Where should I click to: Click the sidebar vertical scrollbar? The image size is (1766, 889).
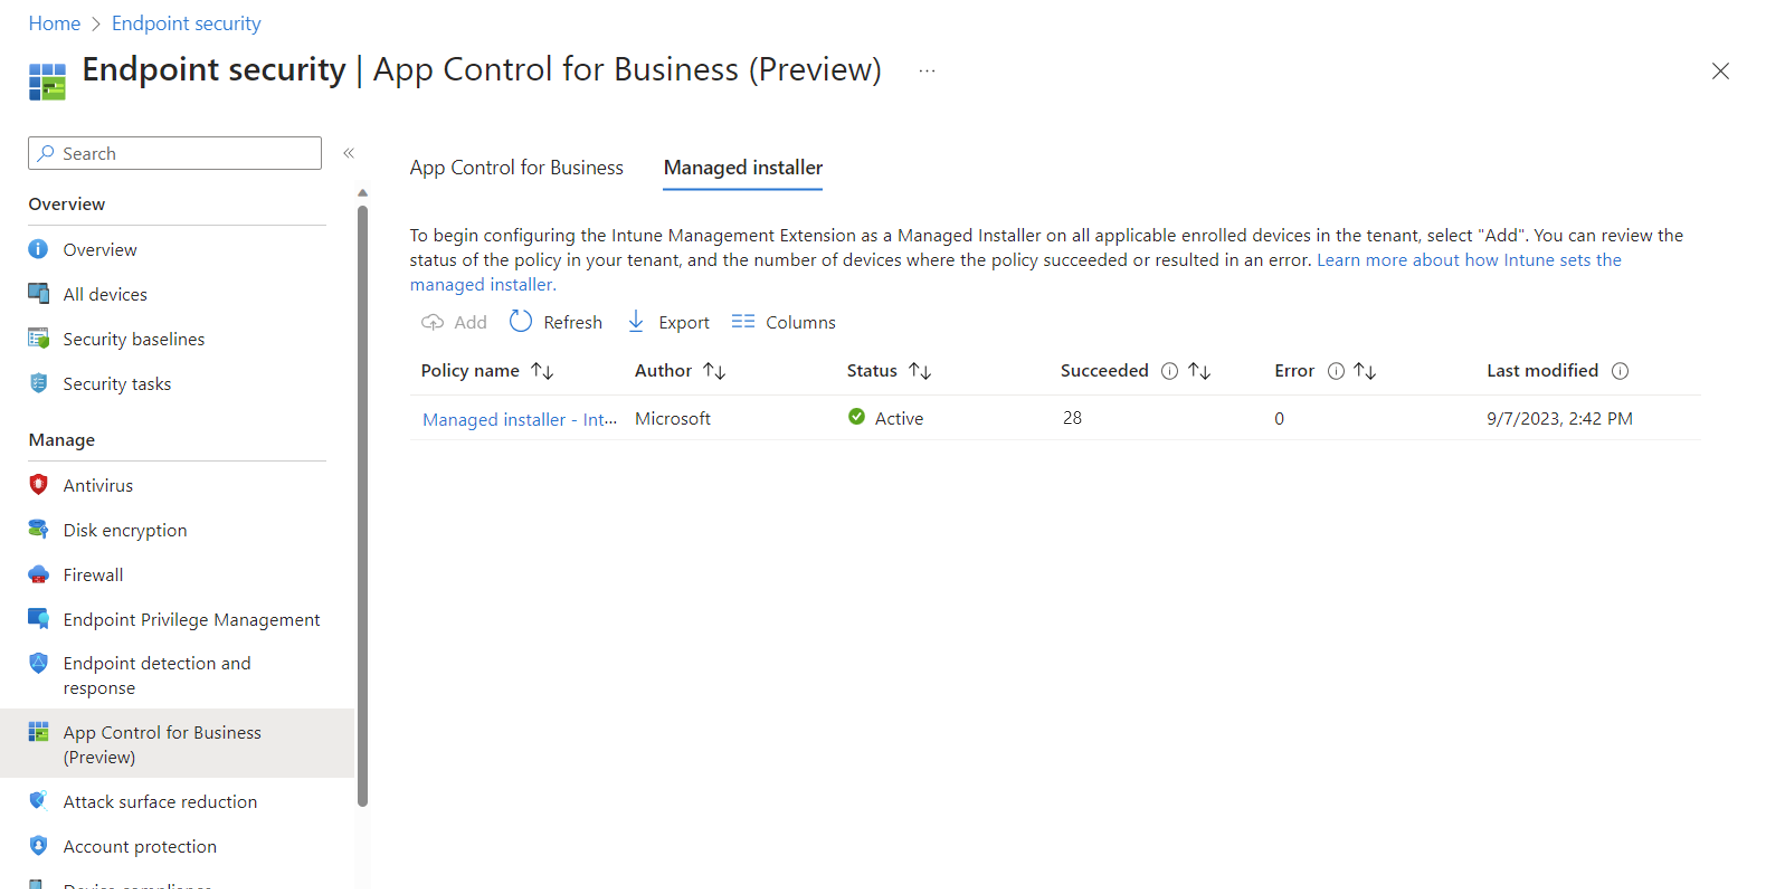coord(362,505)
